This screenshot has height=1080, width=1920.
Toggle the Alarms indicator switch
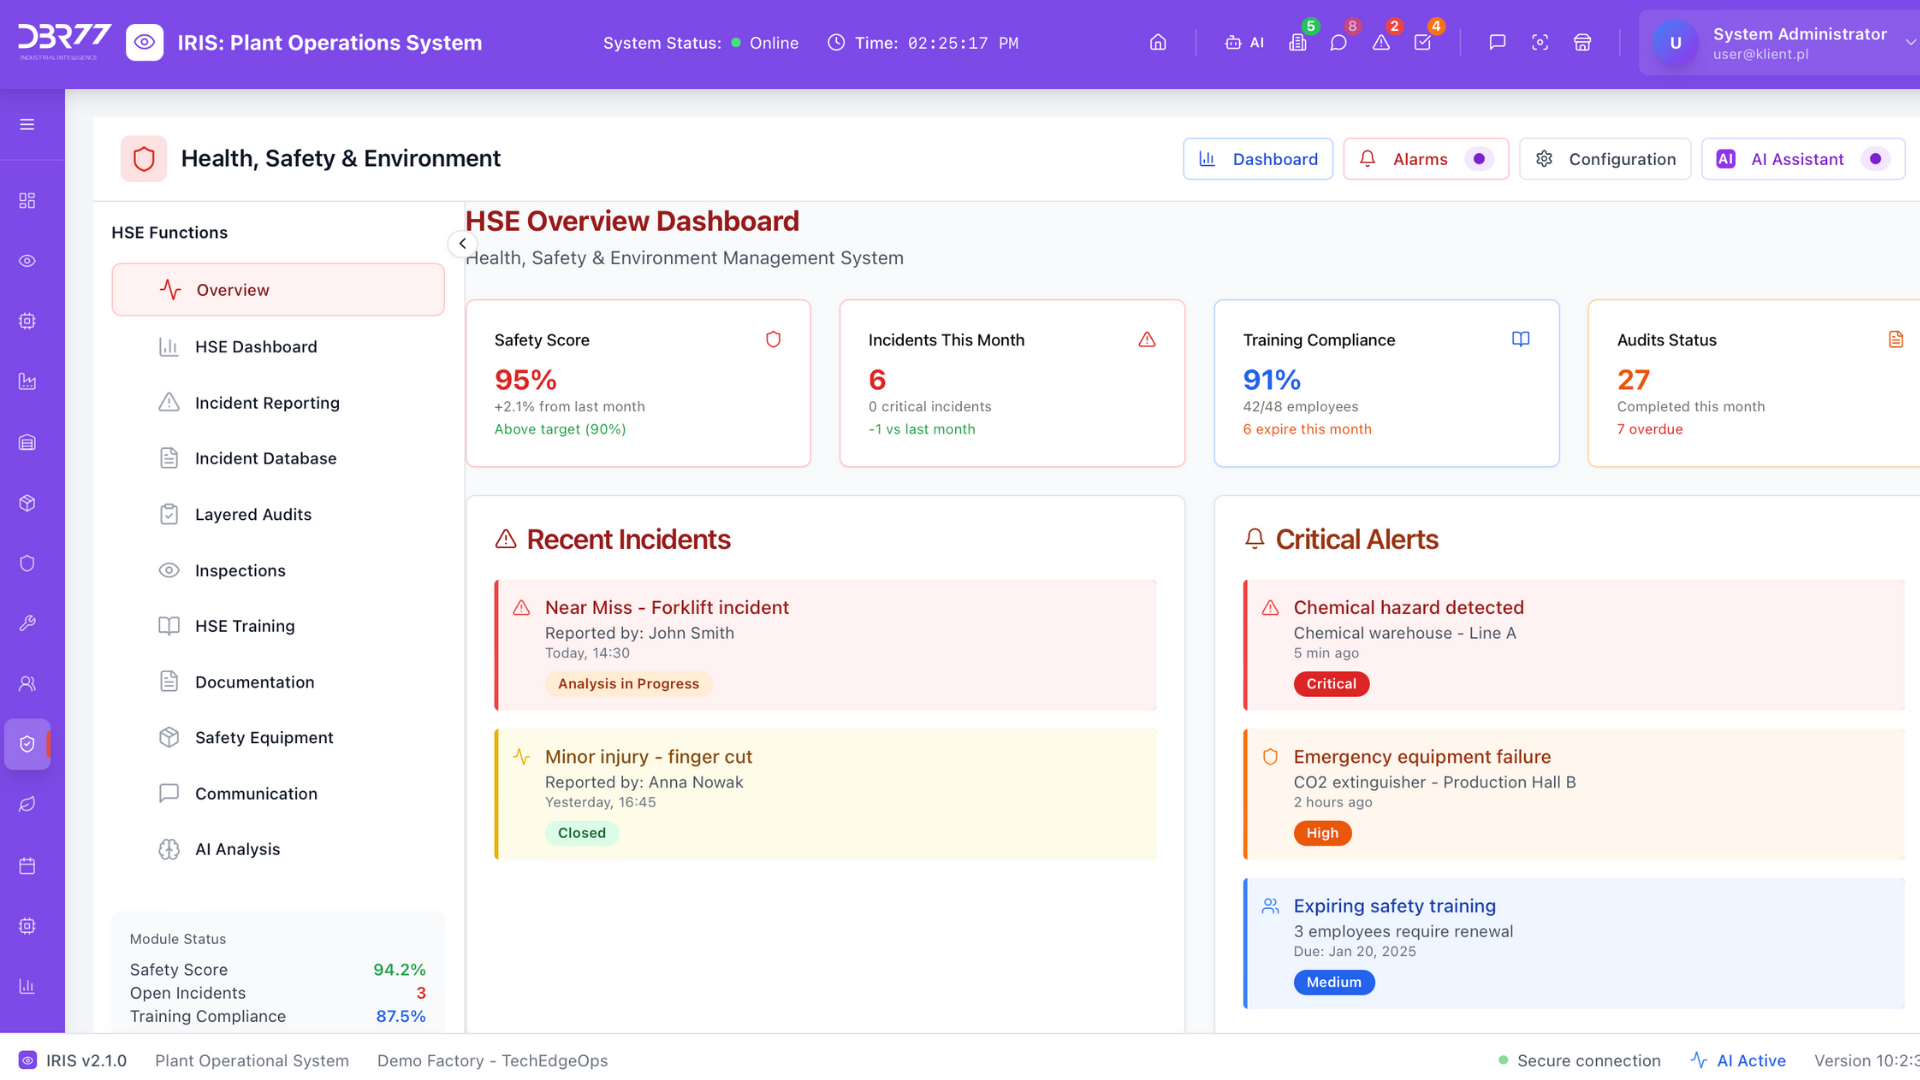coord(1478,159)
